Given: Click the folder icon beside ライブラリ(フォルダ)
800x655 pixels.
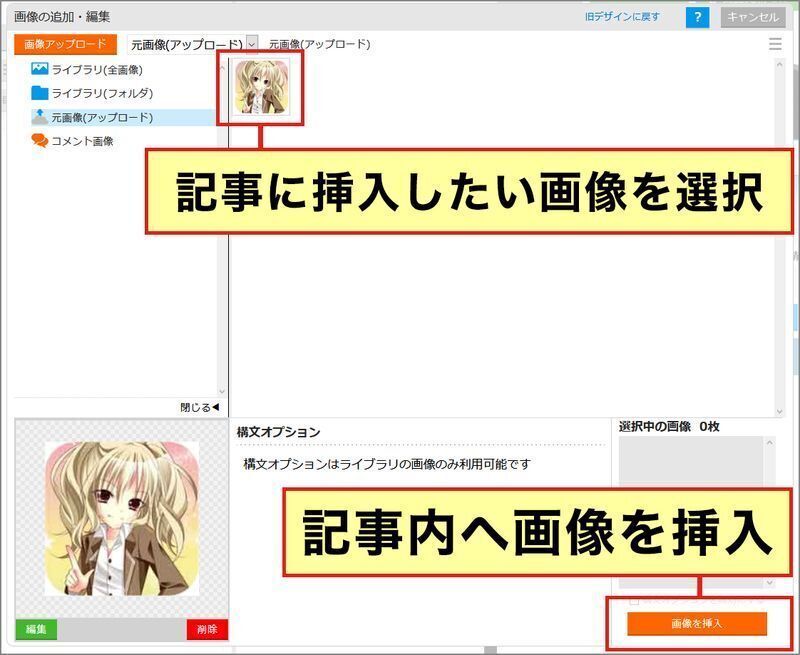Looking at the screenshot, I should tap(39, 93).
